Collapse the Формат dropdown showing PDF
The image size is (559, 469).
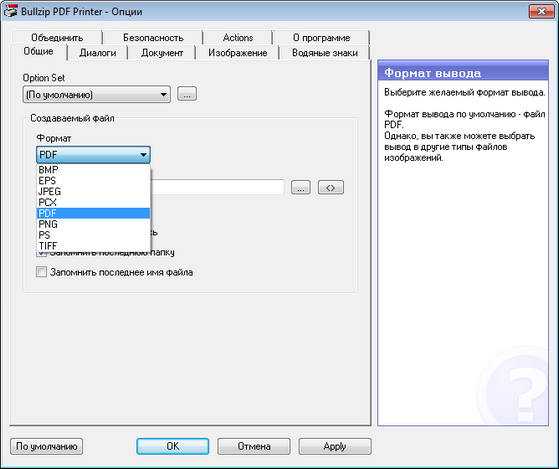point(93,155)
